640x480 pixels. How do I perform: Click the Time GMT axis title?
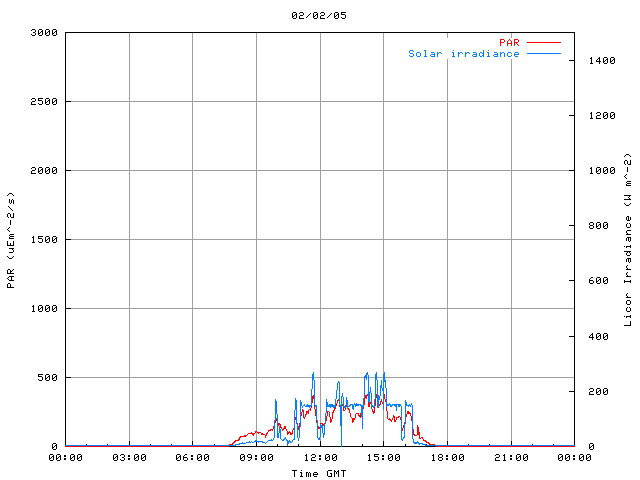click(319, 473)
